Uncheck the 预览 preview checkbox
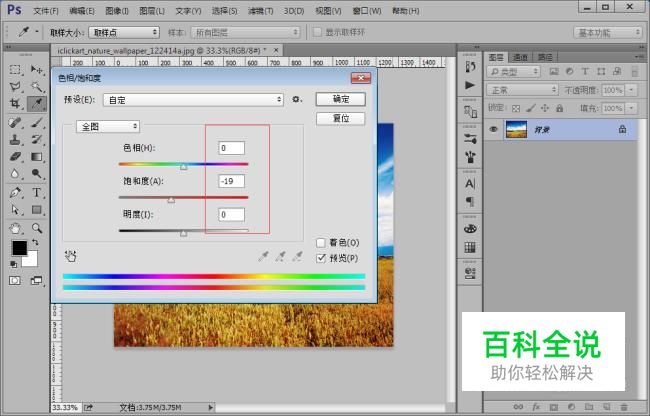 pos(321,258)
